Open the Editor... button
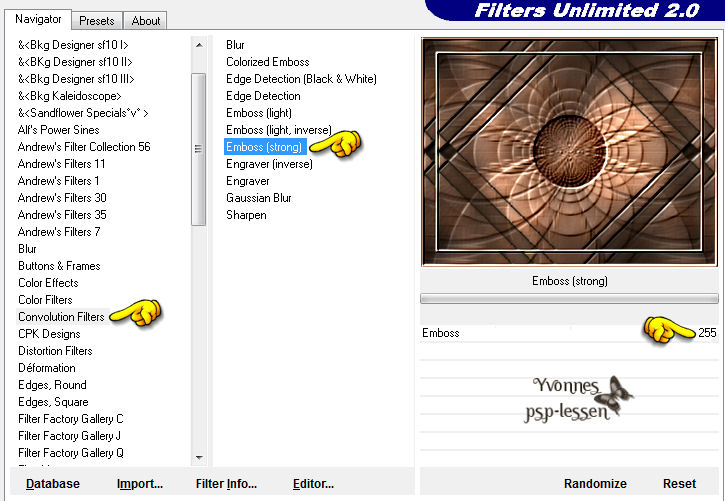 (x=313, y=483)
